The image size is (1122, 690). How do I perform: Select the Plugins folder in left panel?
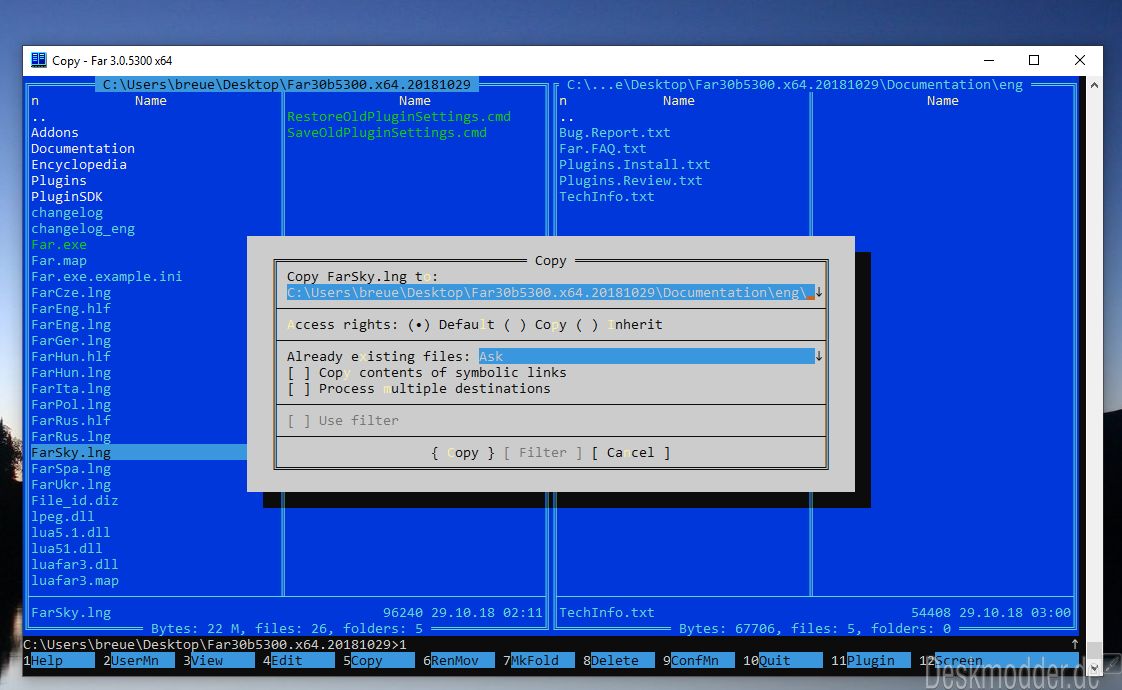tap(59, 180)
